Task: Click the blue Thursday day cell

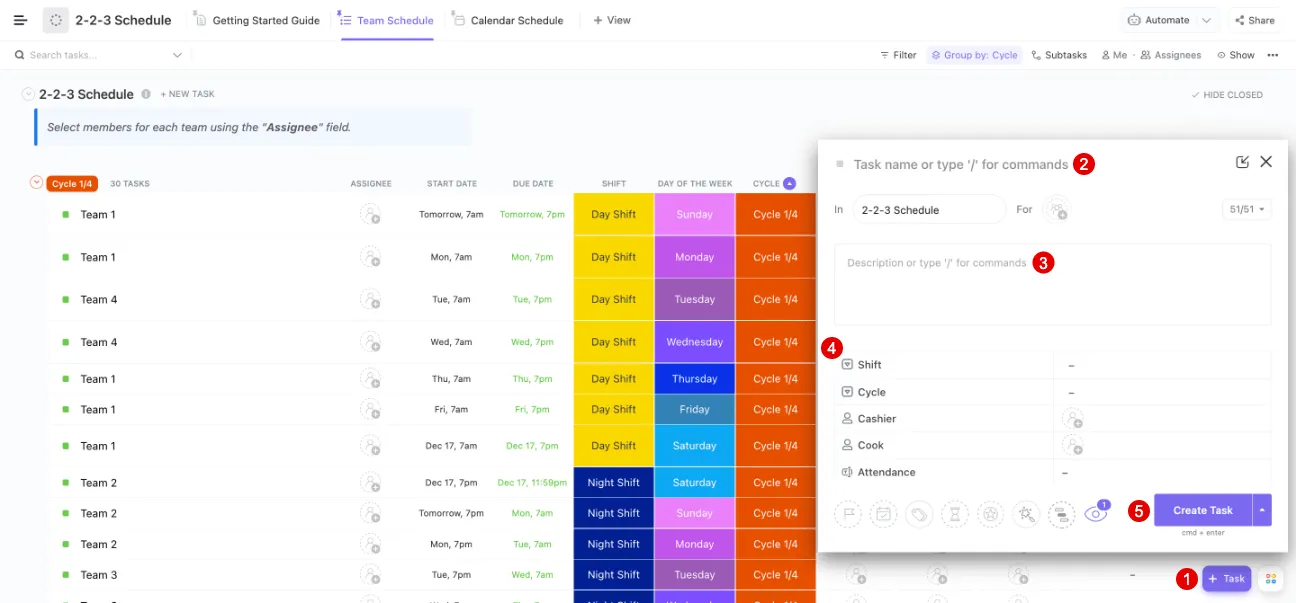Action: click(x=695, y=379)
